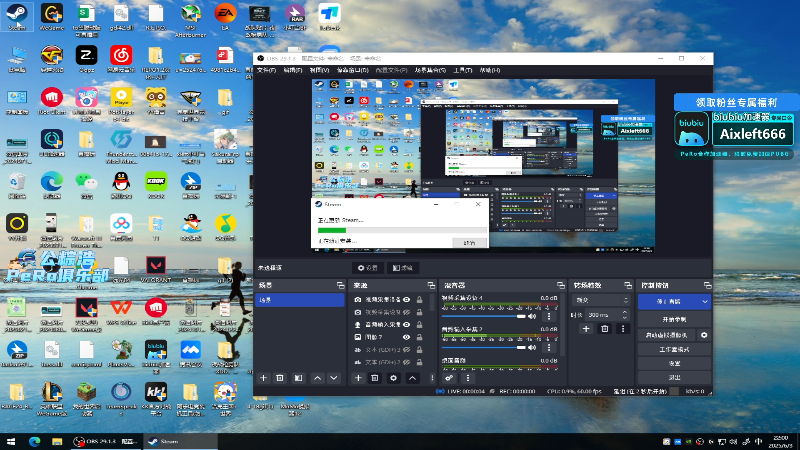Open Edge browser from the taskbar
The image size is (800, 450).
(x=35, y=441)
